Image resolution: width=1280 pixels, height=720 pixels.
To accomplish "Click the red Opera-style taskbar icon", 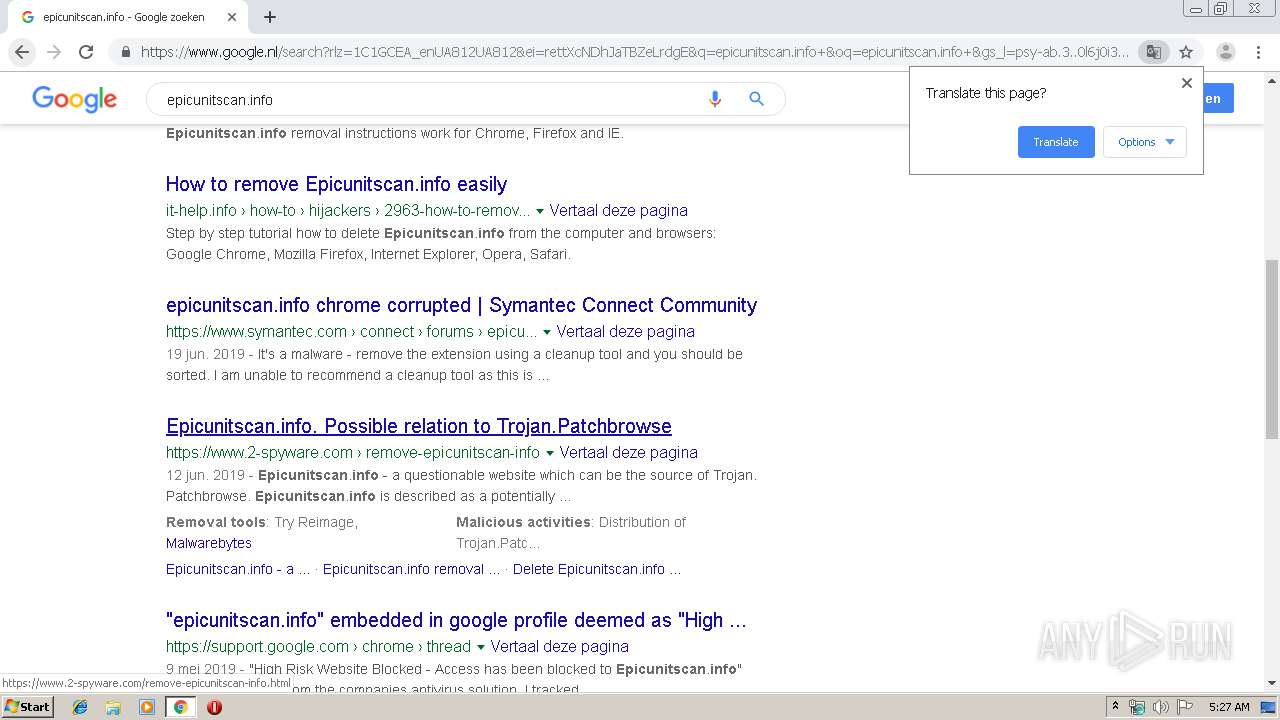I will [214, 707].
